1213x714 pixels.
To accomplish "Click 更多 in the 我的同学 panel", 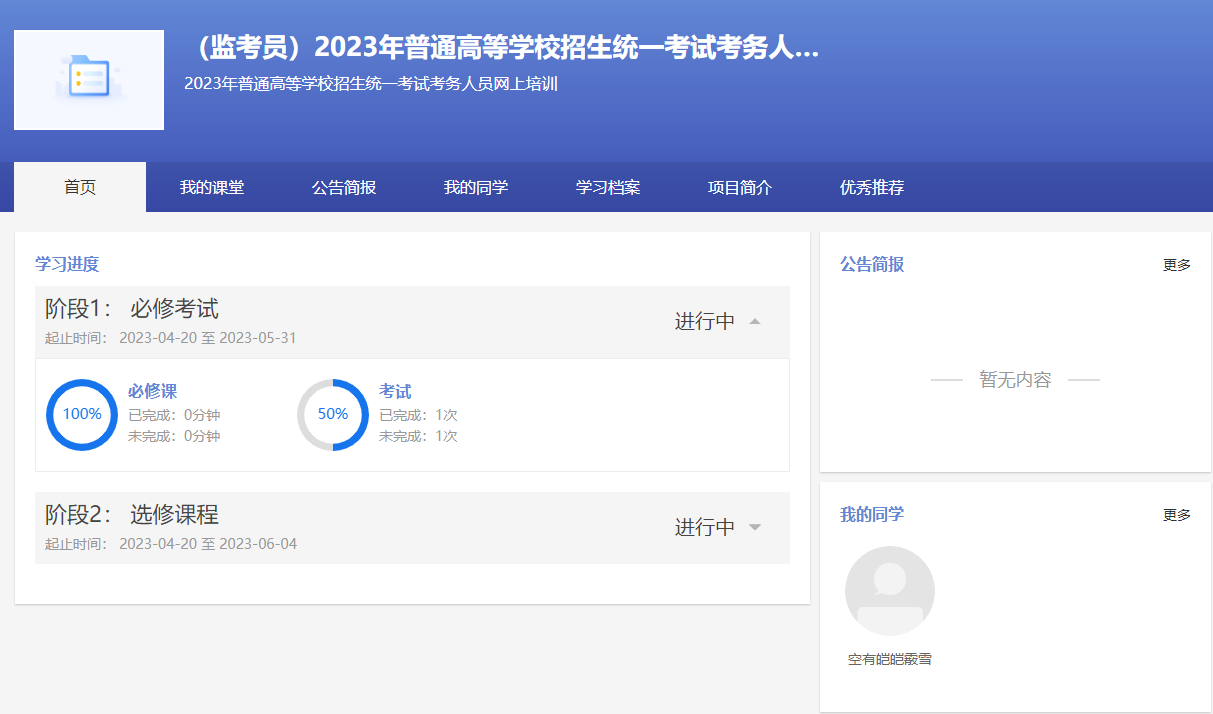I will click(x=1177, y=515).
